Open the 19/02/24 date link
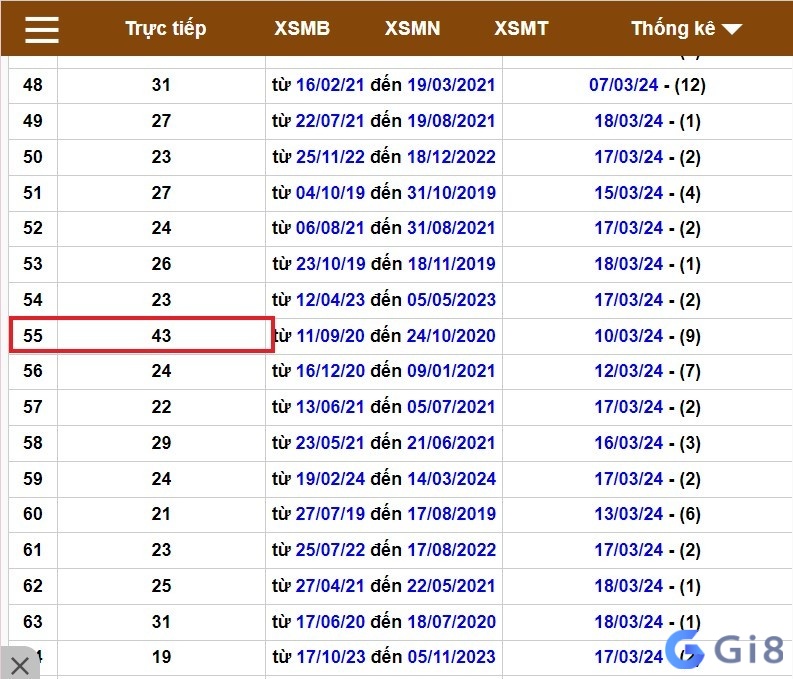The height and width of the screenshot is (679, 793). tap(330, 479)
